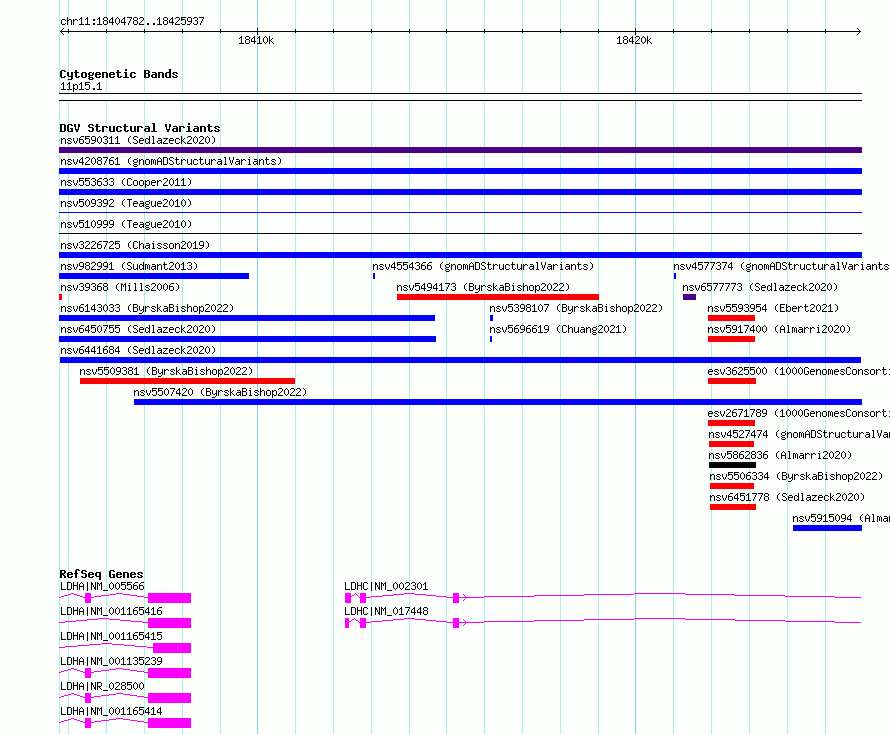Select the LDHA|NM_001165414 transcript label
This screenshot has height=734, width=890.
[x=111, y=711]
